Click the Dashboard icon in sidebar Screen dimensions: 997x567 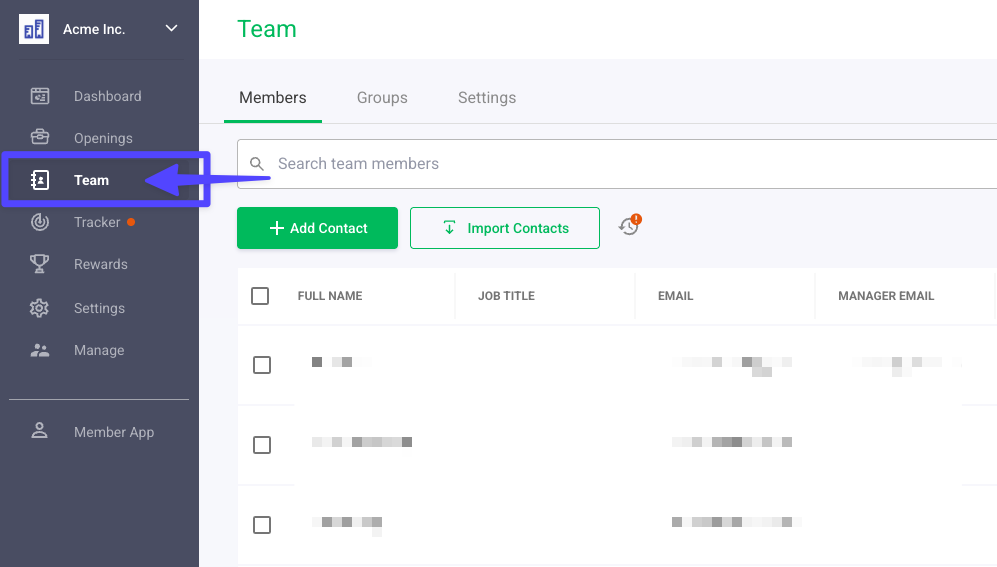point(40,96)
